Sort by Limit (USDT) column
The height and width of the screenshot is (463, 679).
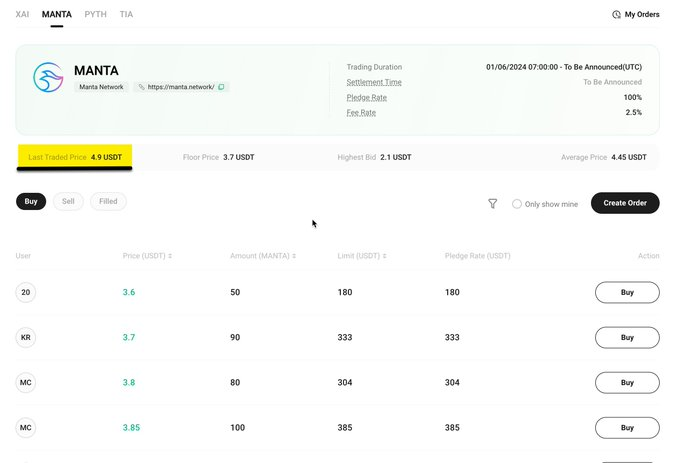(362, 256)
